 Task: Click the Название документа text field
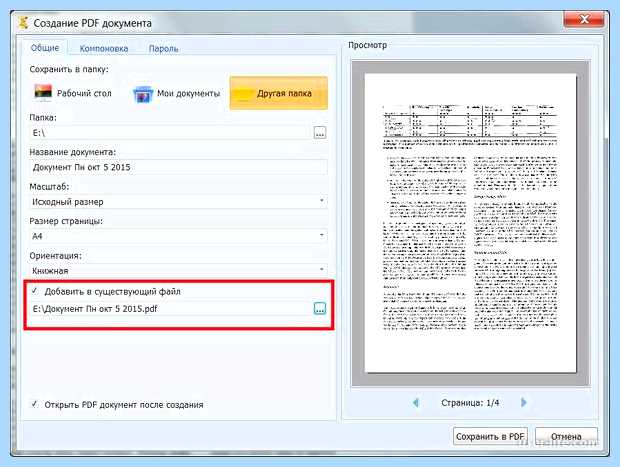click(178, 167)
